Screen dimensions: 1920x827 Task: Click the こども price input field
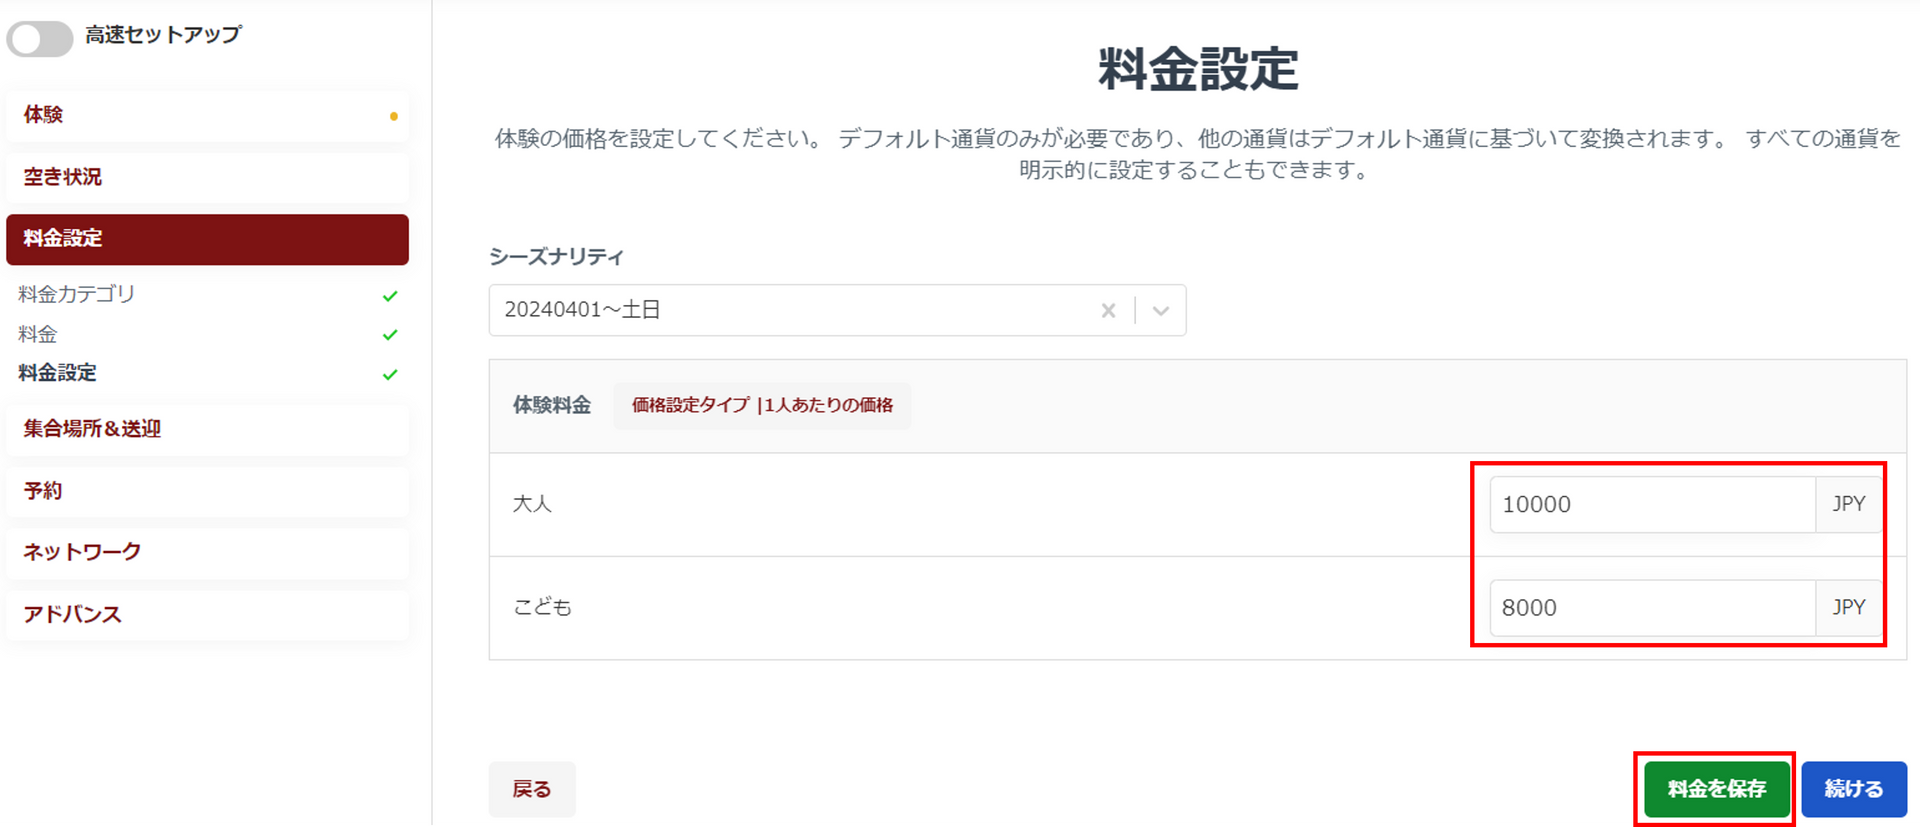coord(1651,608)
